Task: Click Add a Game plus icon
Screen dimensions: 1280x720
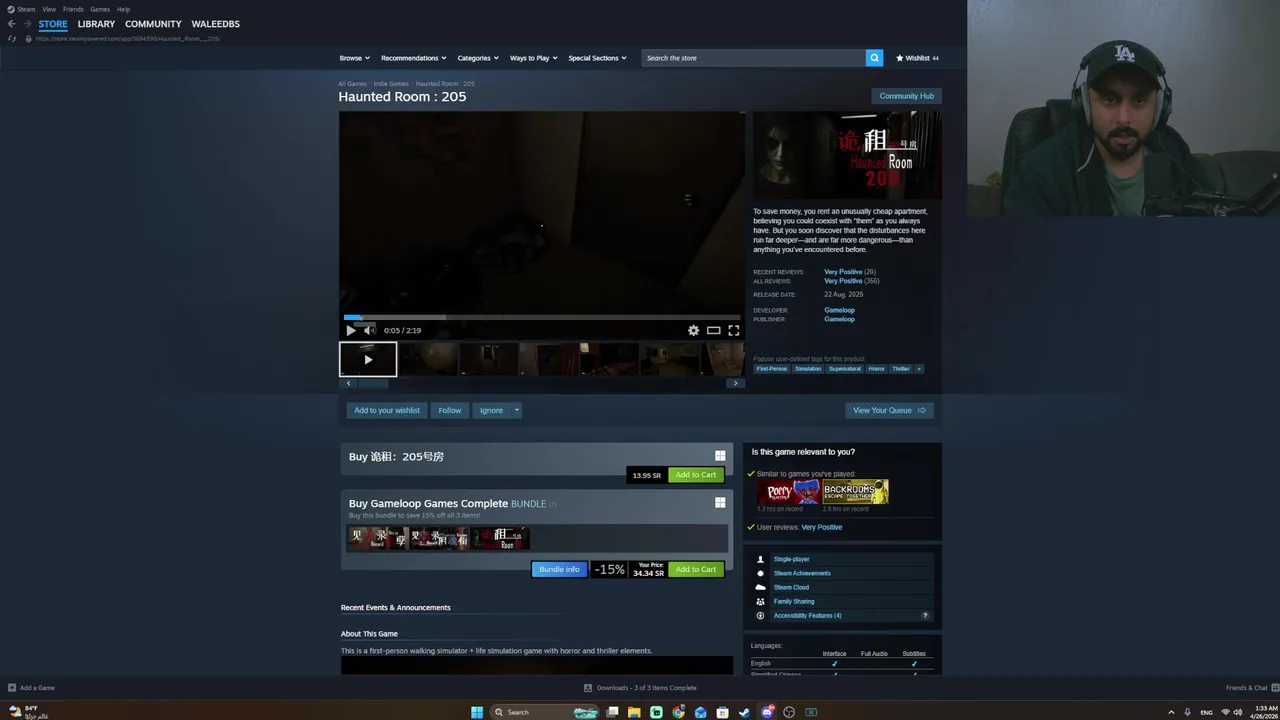Action: [x=12, y=688]
